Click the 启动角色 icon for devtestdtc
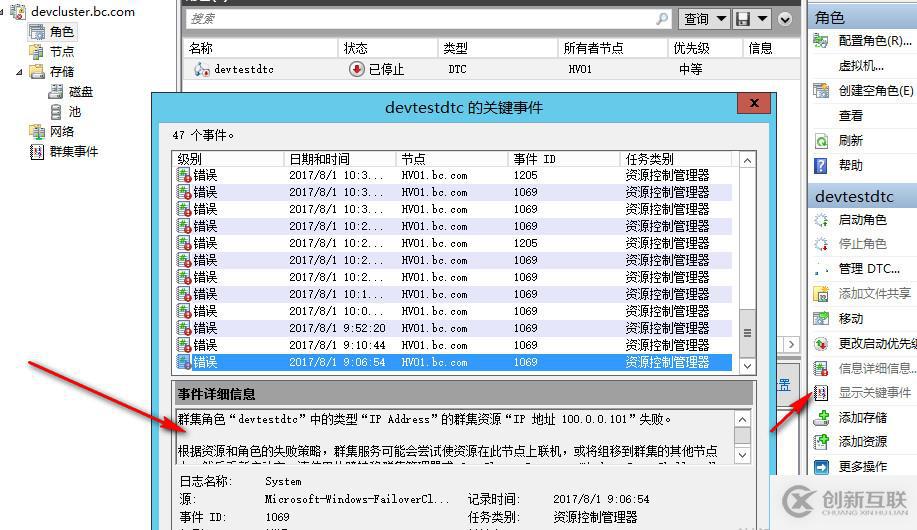Screen dimensions: 917x530 (x=821, y=220)
